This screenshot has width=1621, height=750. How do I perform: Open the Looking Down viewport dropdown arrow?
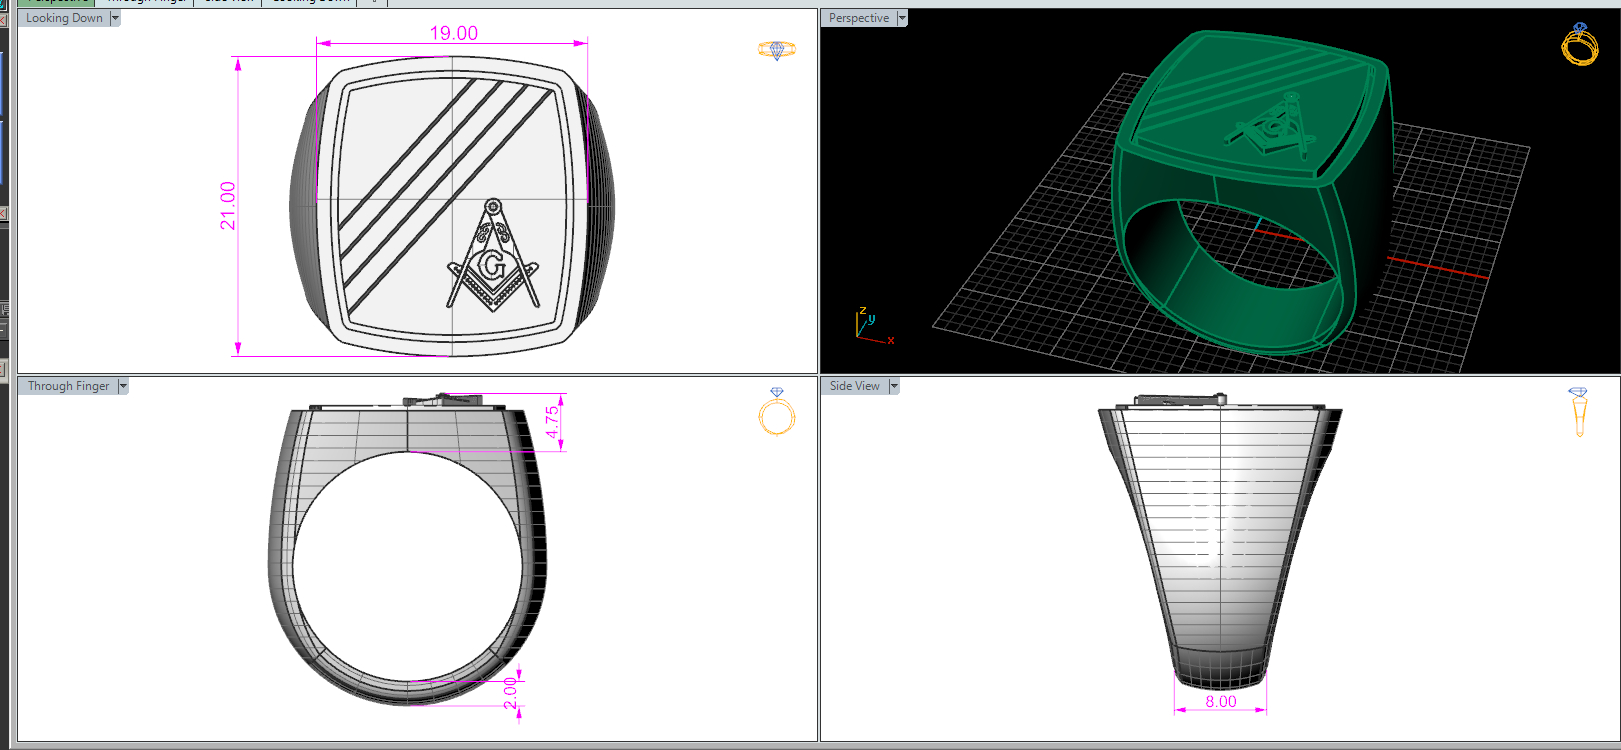click(115, 18)
